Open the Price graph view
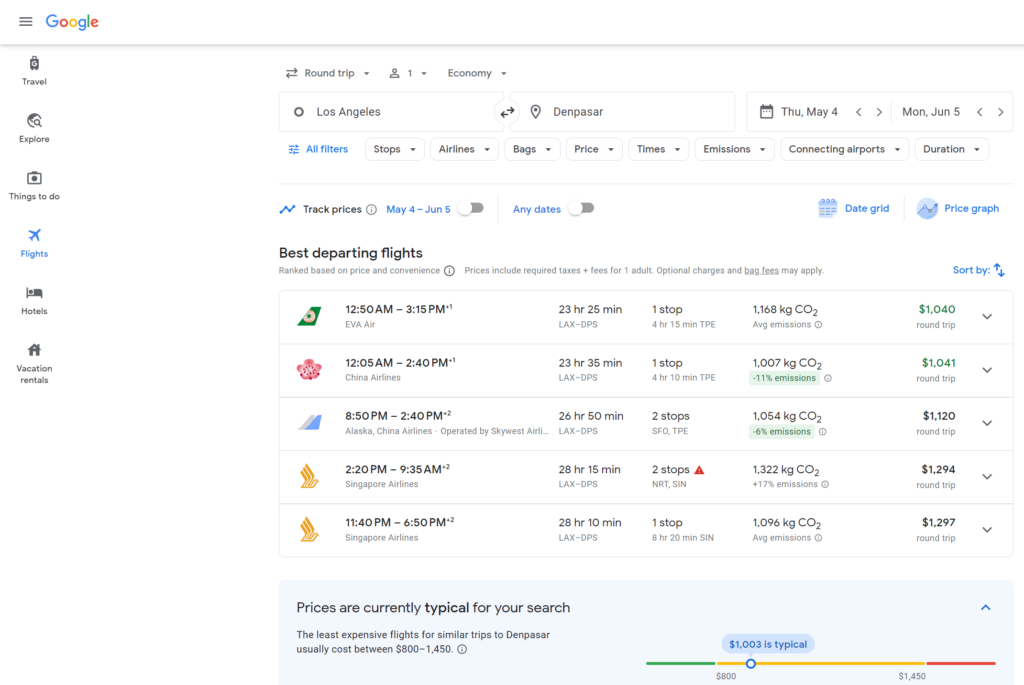Screen dimensions: 1024x685 tap(958, 208)
